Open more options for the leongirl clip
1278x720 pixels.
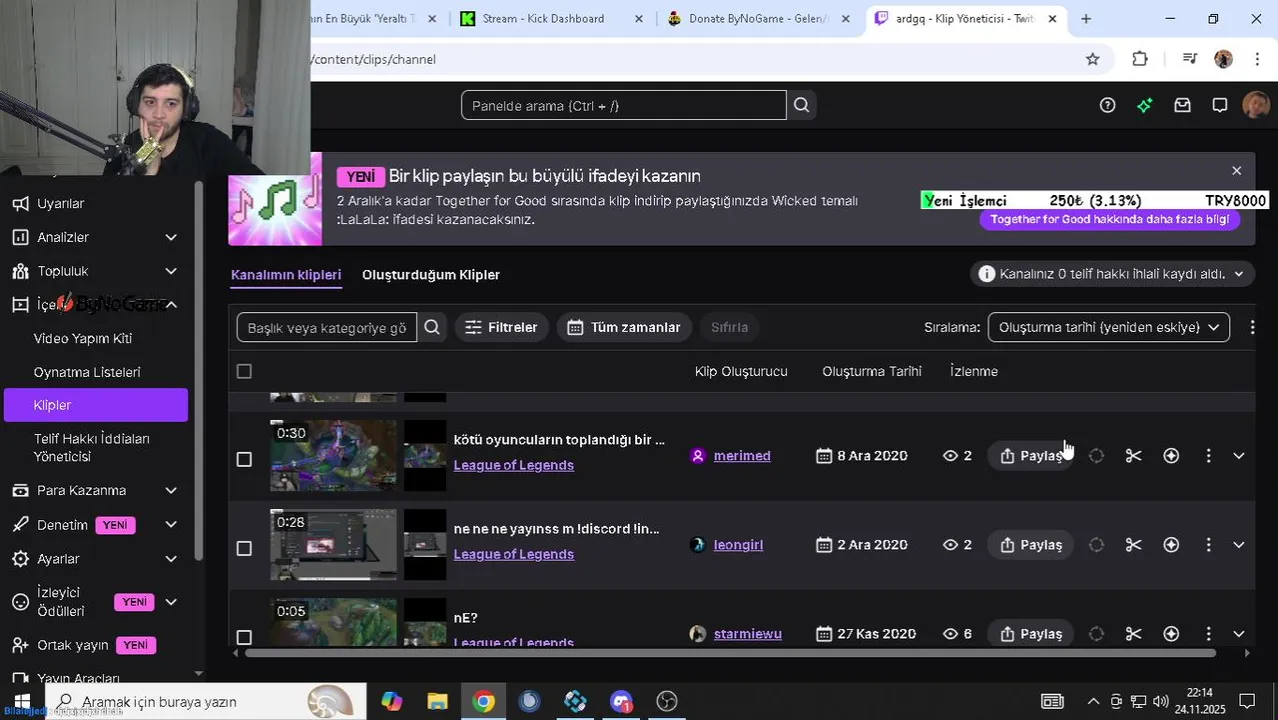click(1208, 545)
